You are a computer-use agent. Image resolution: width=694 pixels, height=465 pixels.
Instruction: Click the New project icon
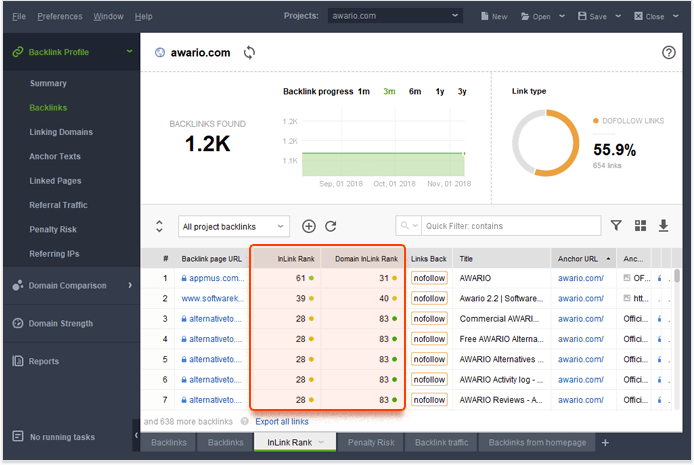(x=485, y=16)
